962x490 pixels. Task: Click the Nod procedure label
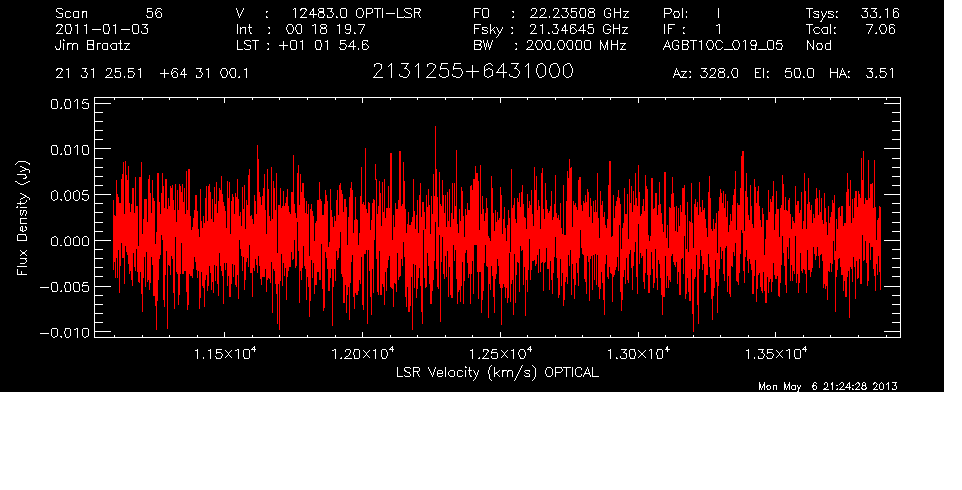coord(819,45)
